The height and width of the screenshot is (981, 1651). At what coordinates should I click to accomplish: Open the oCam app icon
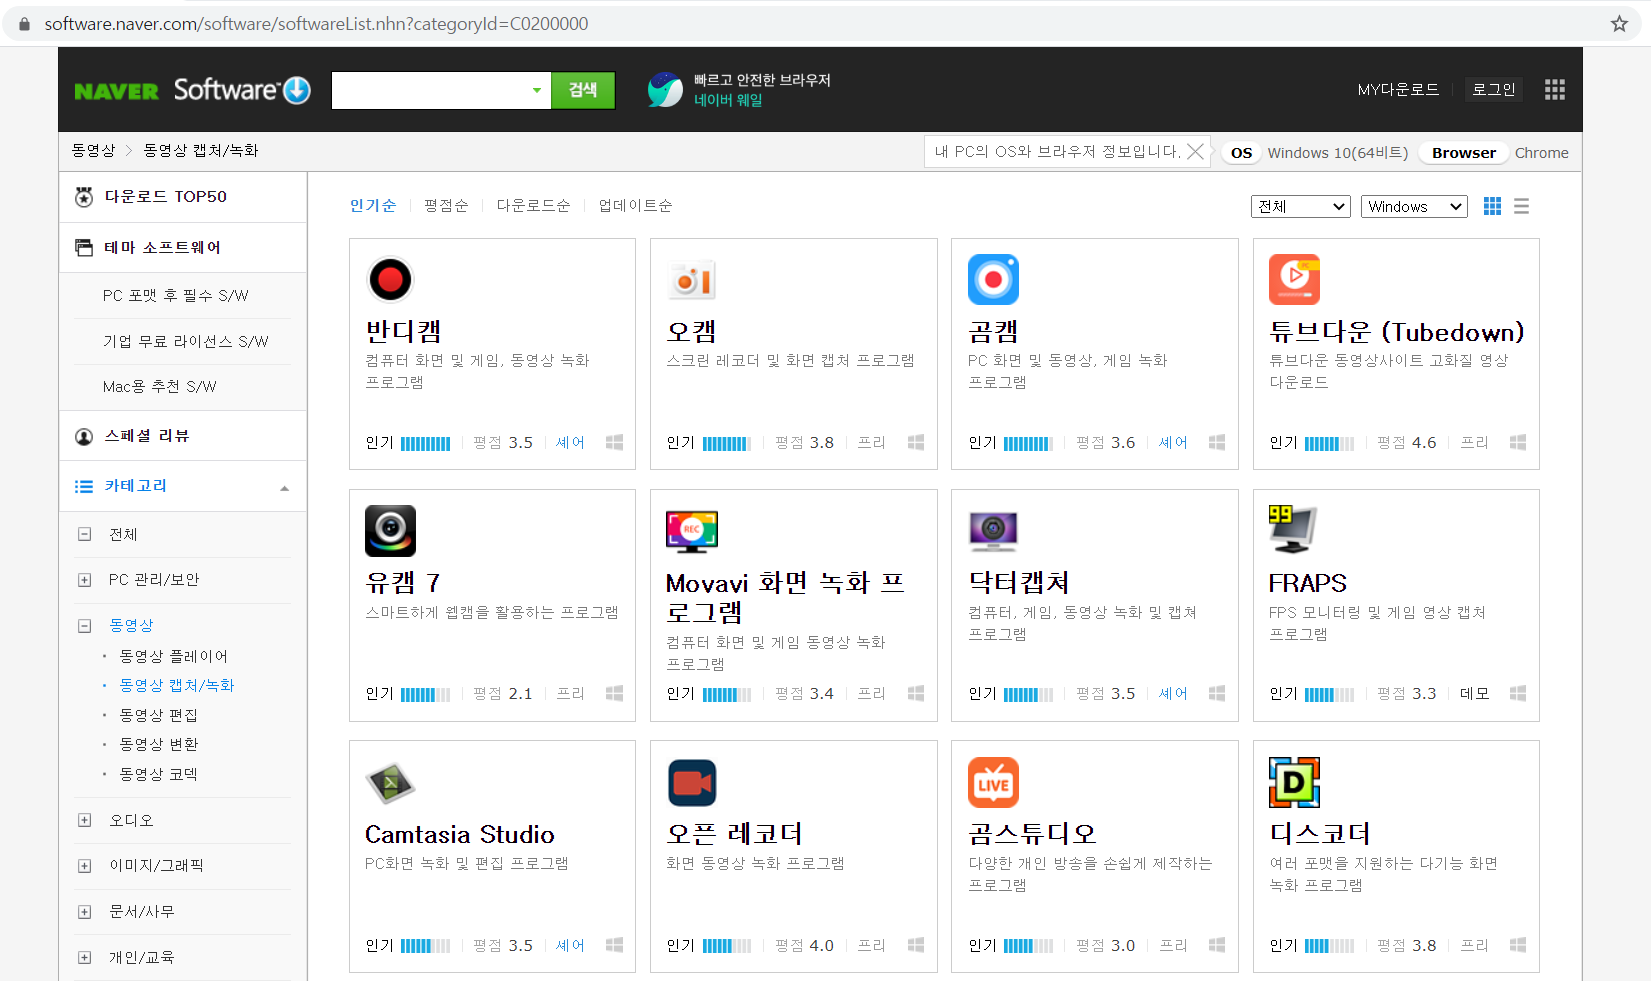(x=692, y=279)
